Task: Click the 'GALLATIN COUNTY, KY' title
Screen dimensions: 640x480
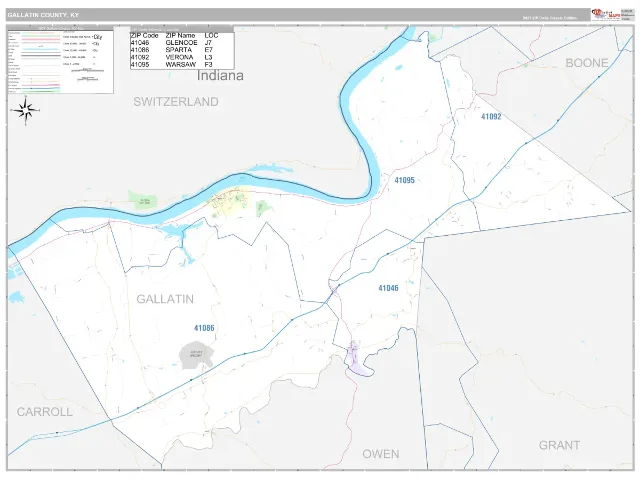Action: [x=43, y=15]
